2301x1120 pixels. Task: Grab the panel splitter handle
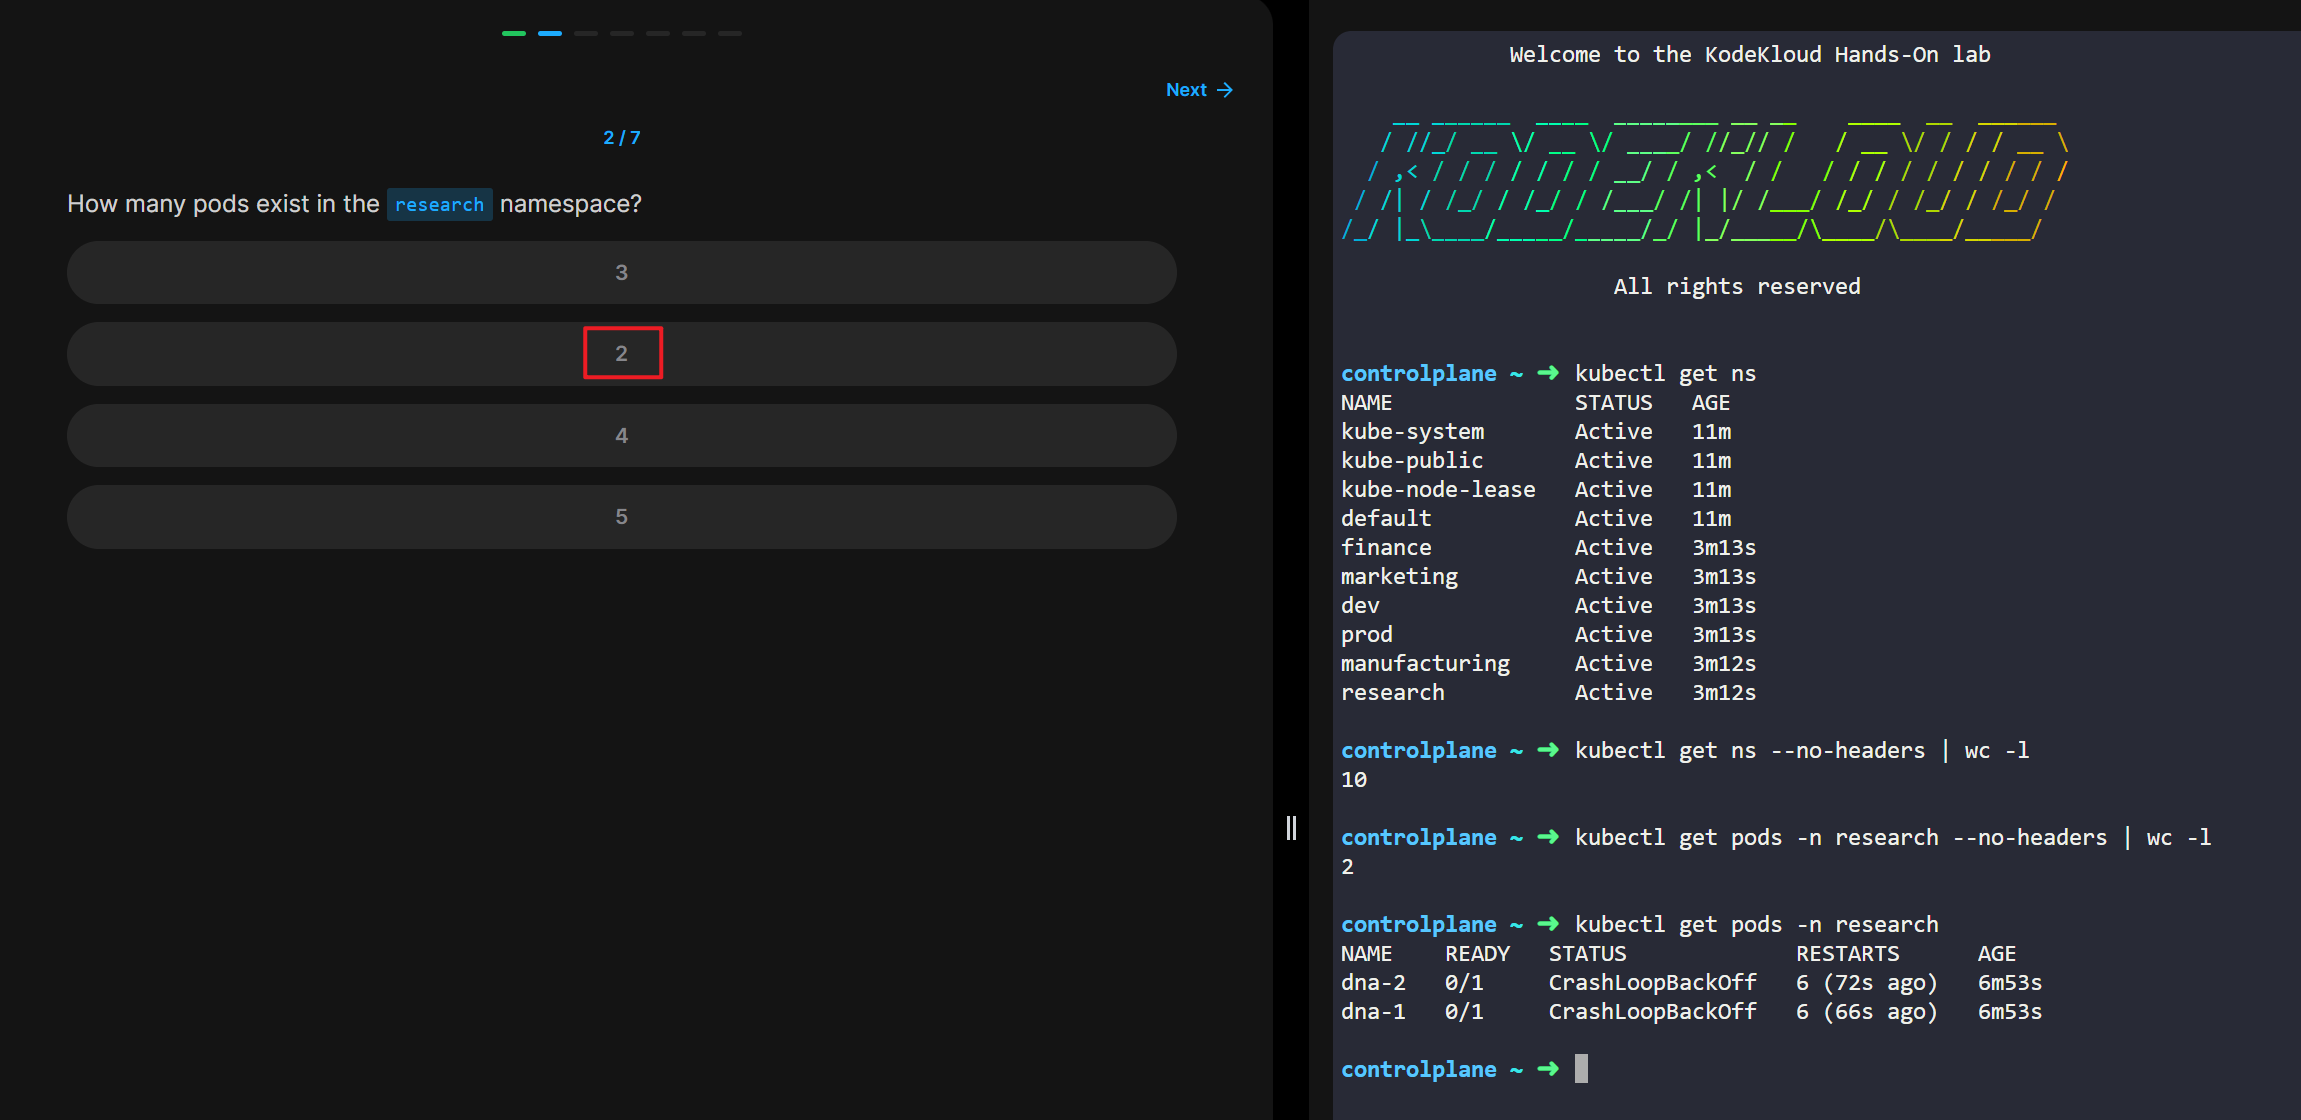tap(1291, 827)
